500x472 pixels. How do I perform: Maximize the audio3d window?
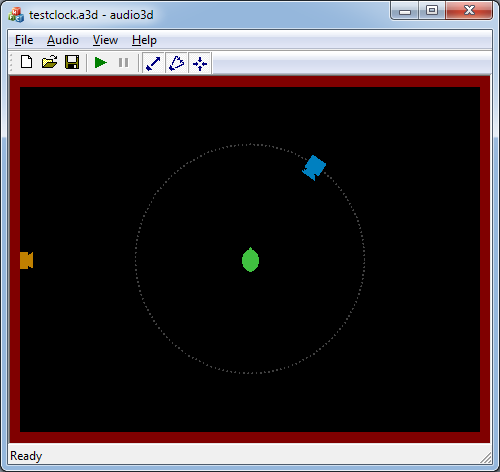point(432,11)
